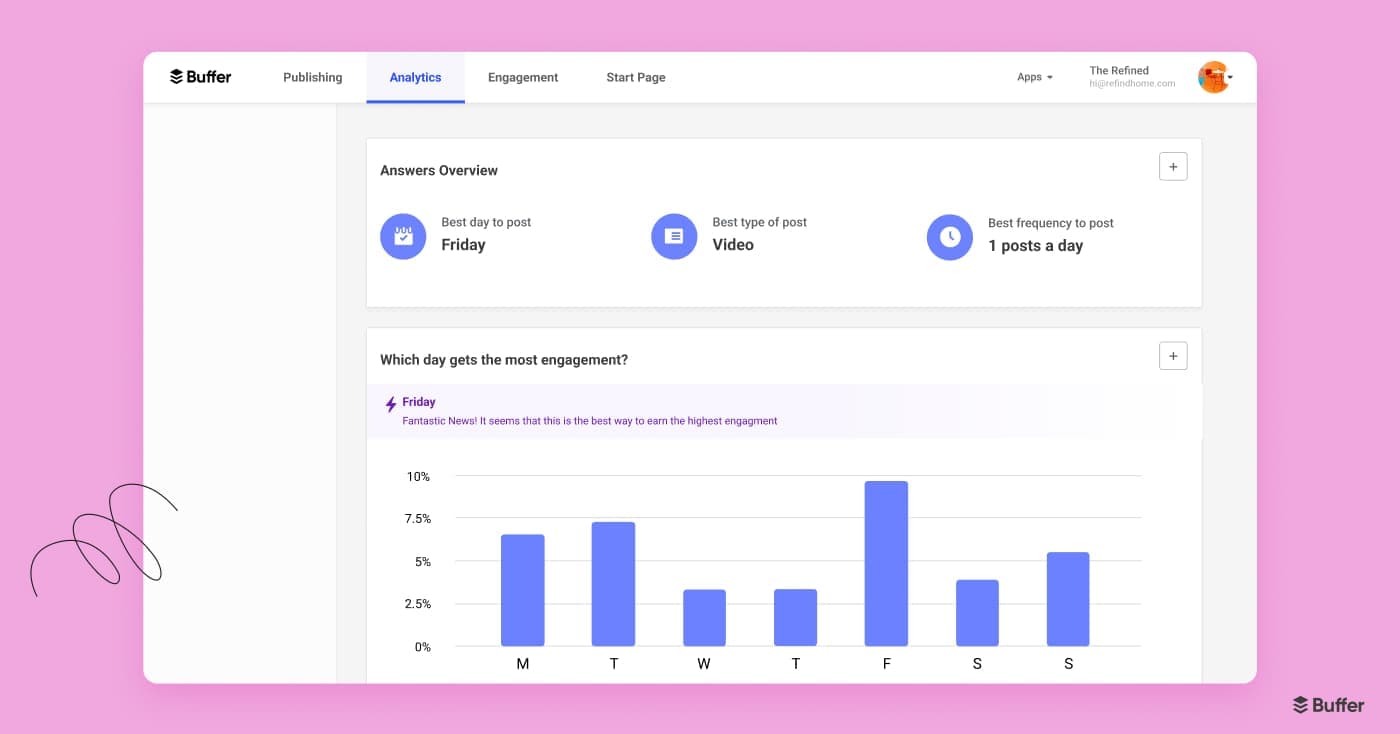Click the Buffer logo in the top navigation

tap(200, 77)
